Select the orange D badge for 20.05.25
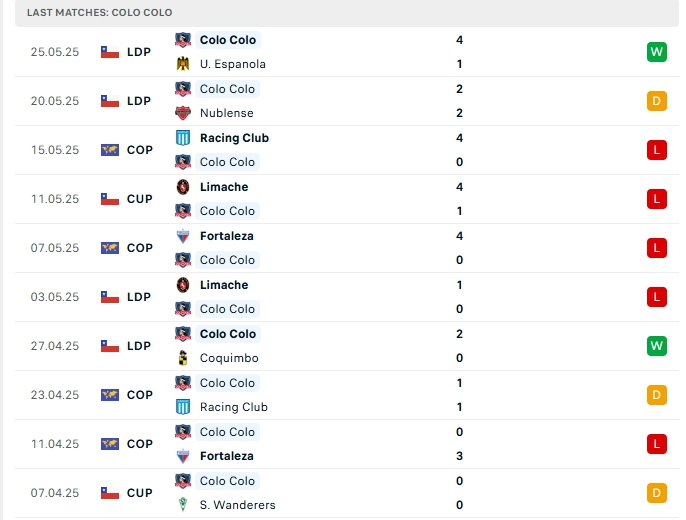The image size is (686, 520). pyautogui.click(x=656, y=101)
